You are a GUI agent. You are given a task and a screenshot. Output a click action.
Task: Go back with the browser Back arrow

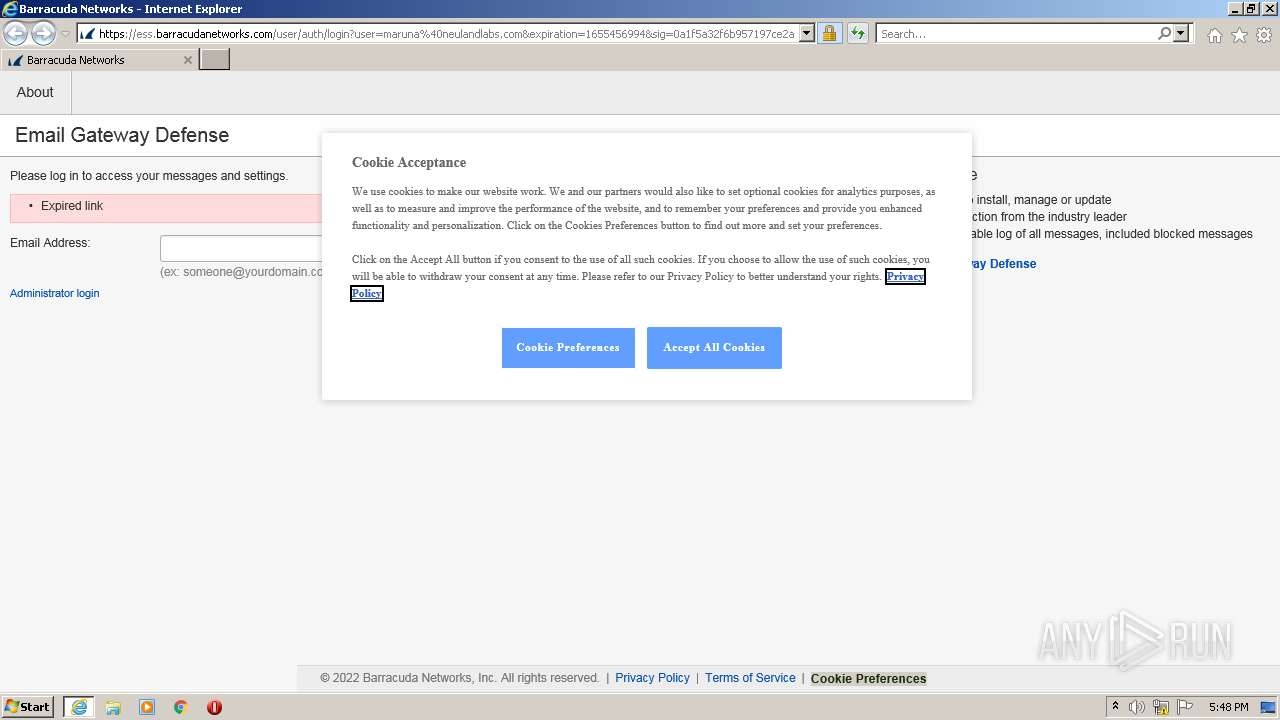[x=16, y=34]
